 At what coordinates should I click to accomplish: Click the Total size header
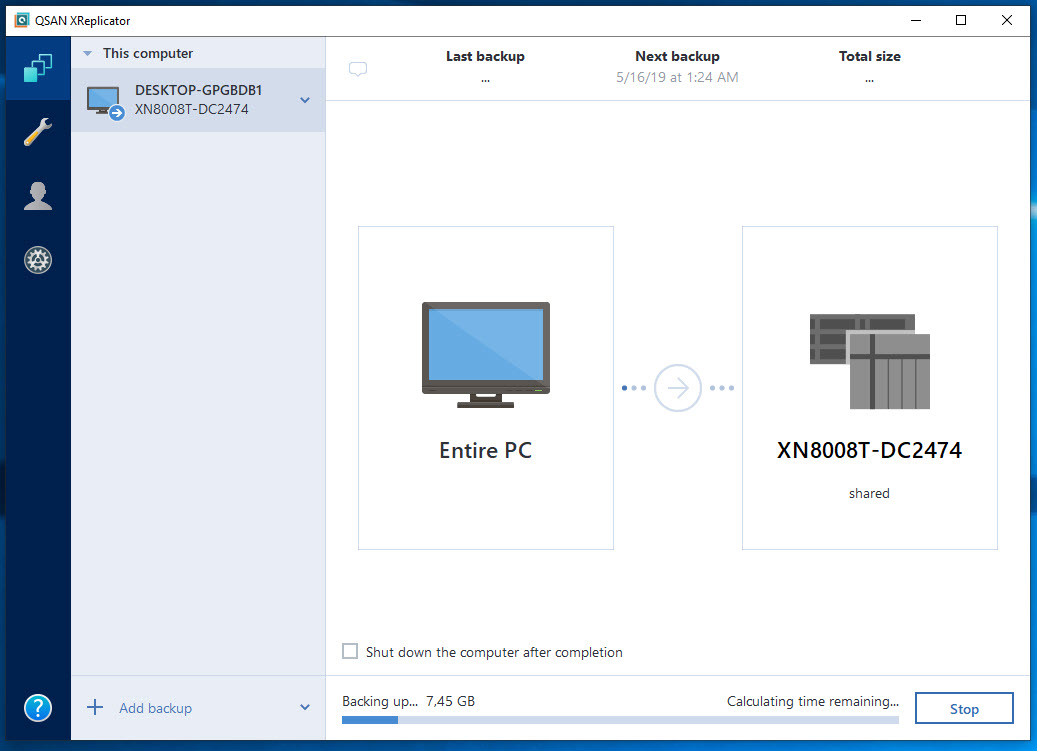870,56
